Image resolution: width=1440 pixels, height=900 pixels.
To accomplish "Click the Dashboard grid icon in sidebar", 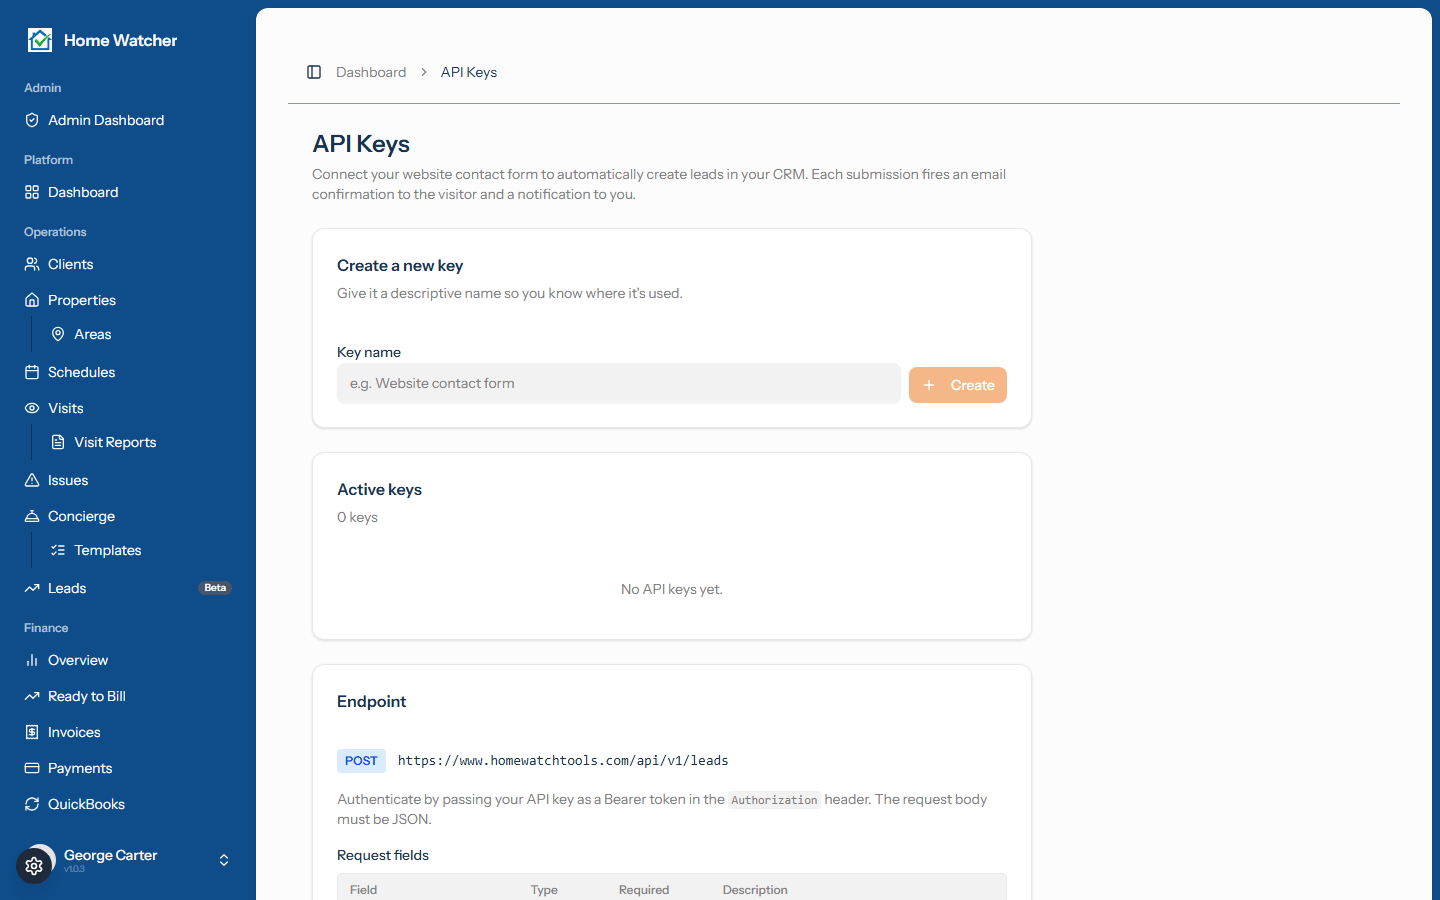I will pos(32,192).
